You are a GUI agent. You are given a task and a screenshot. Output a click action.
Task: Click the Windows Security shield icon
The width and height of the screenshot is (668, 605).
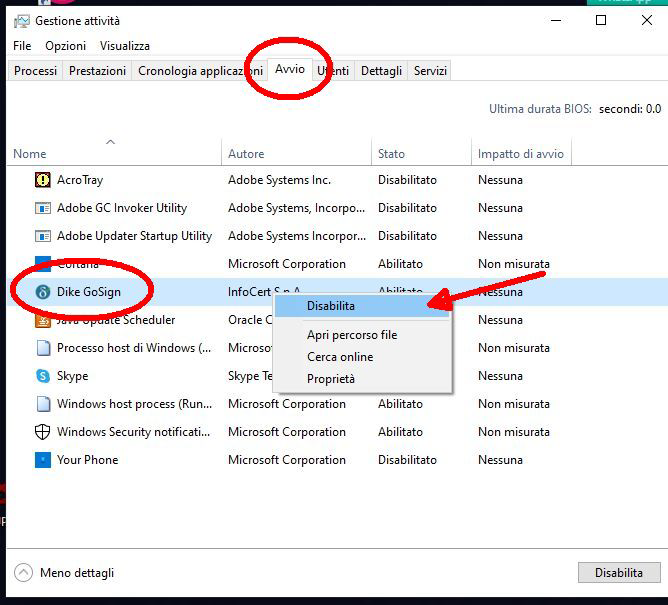tap(42, 432)
